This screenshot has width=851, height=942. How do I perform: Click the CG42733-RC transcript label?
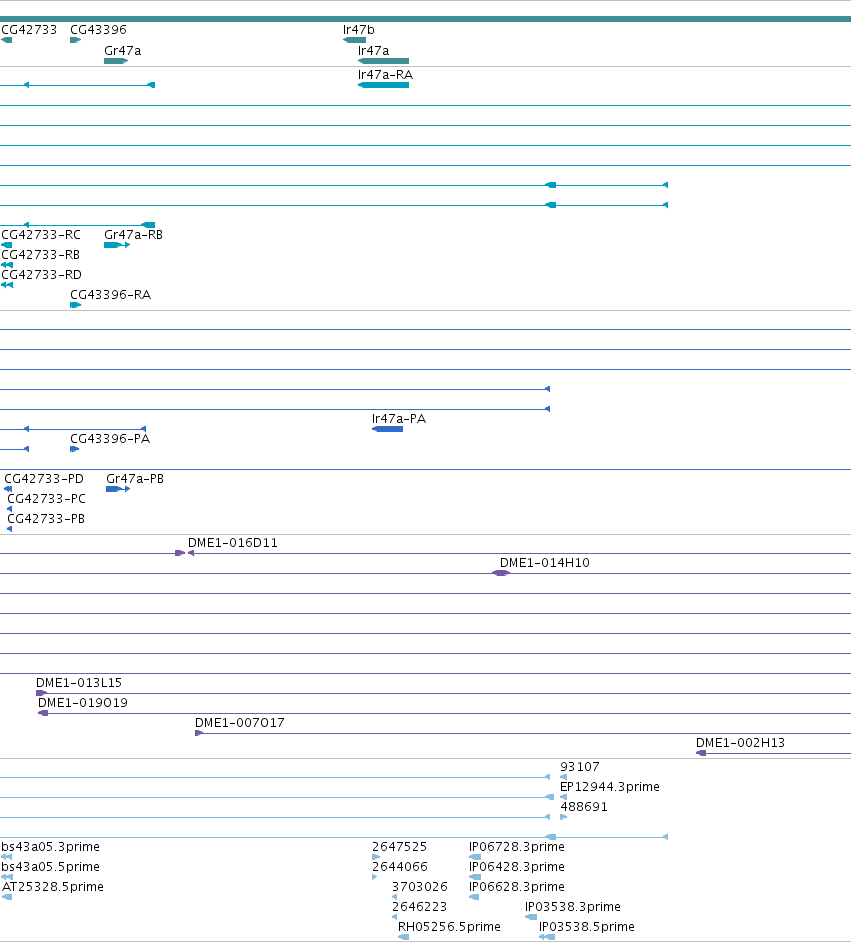(x=41, y=234)
